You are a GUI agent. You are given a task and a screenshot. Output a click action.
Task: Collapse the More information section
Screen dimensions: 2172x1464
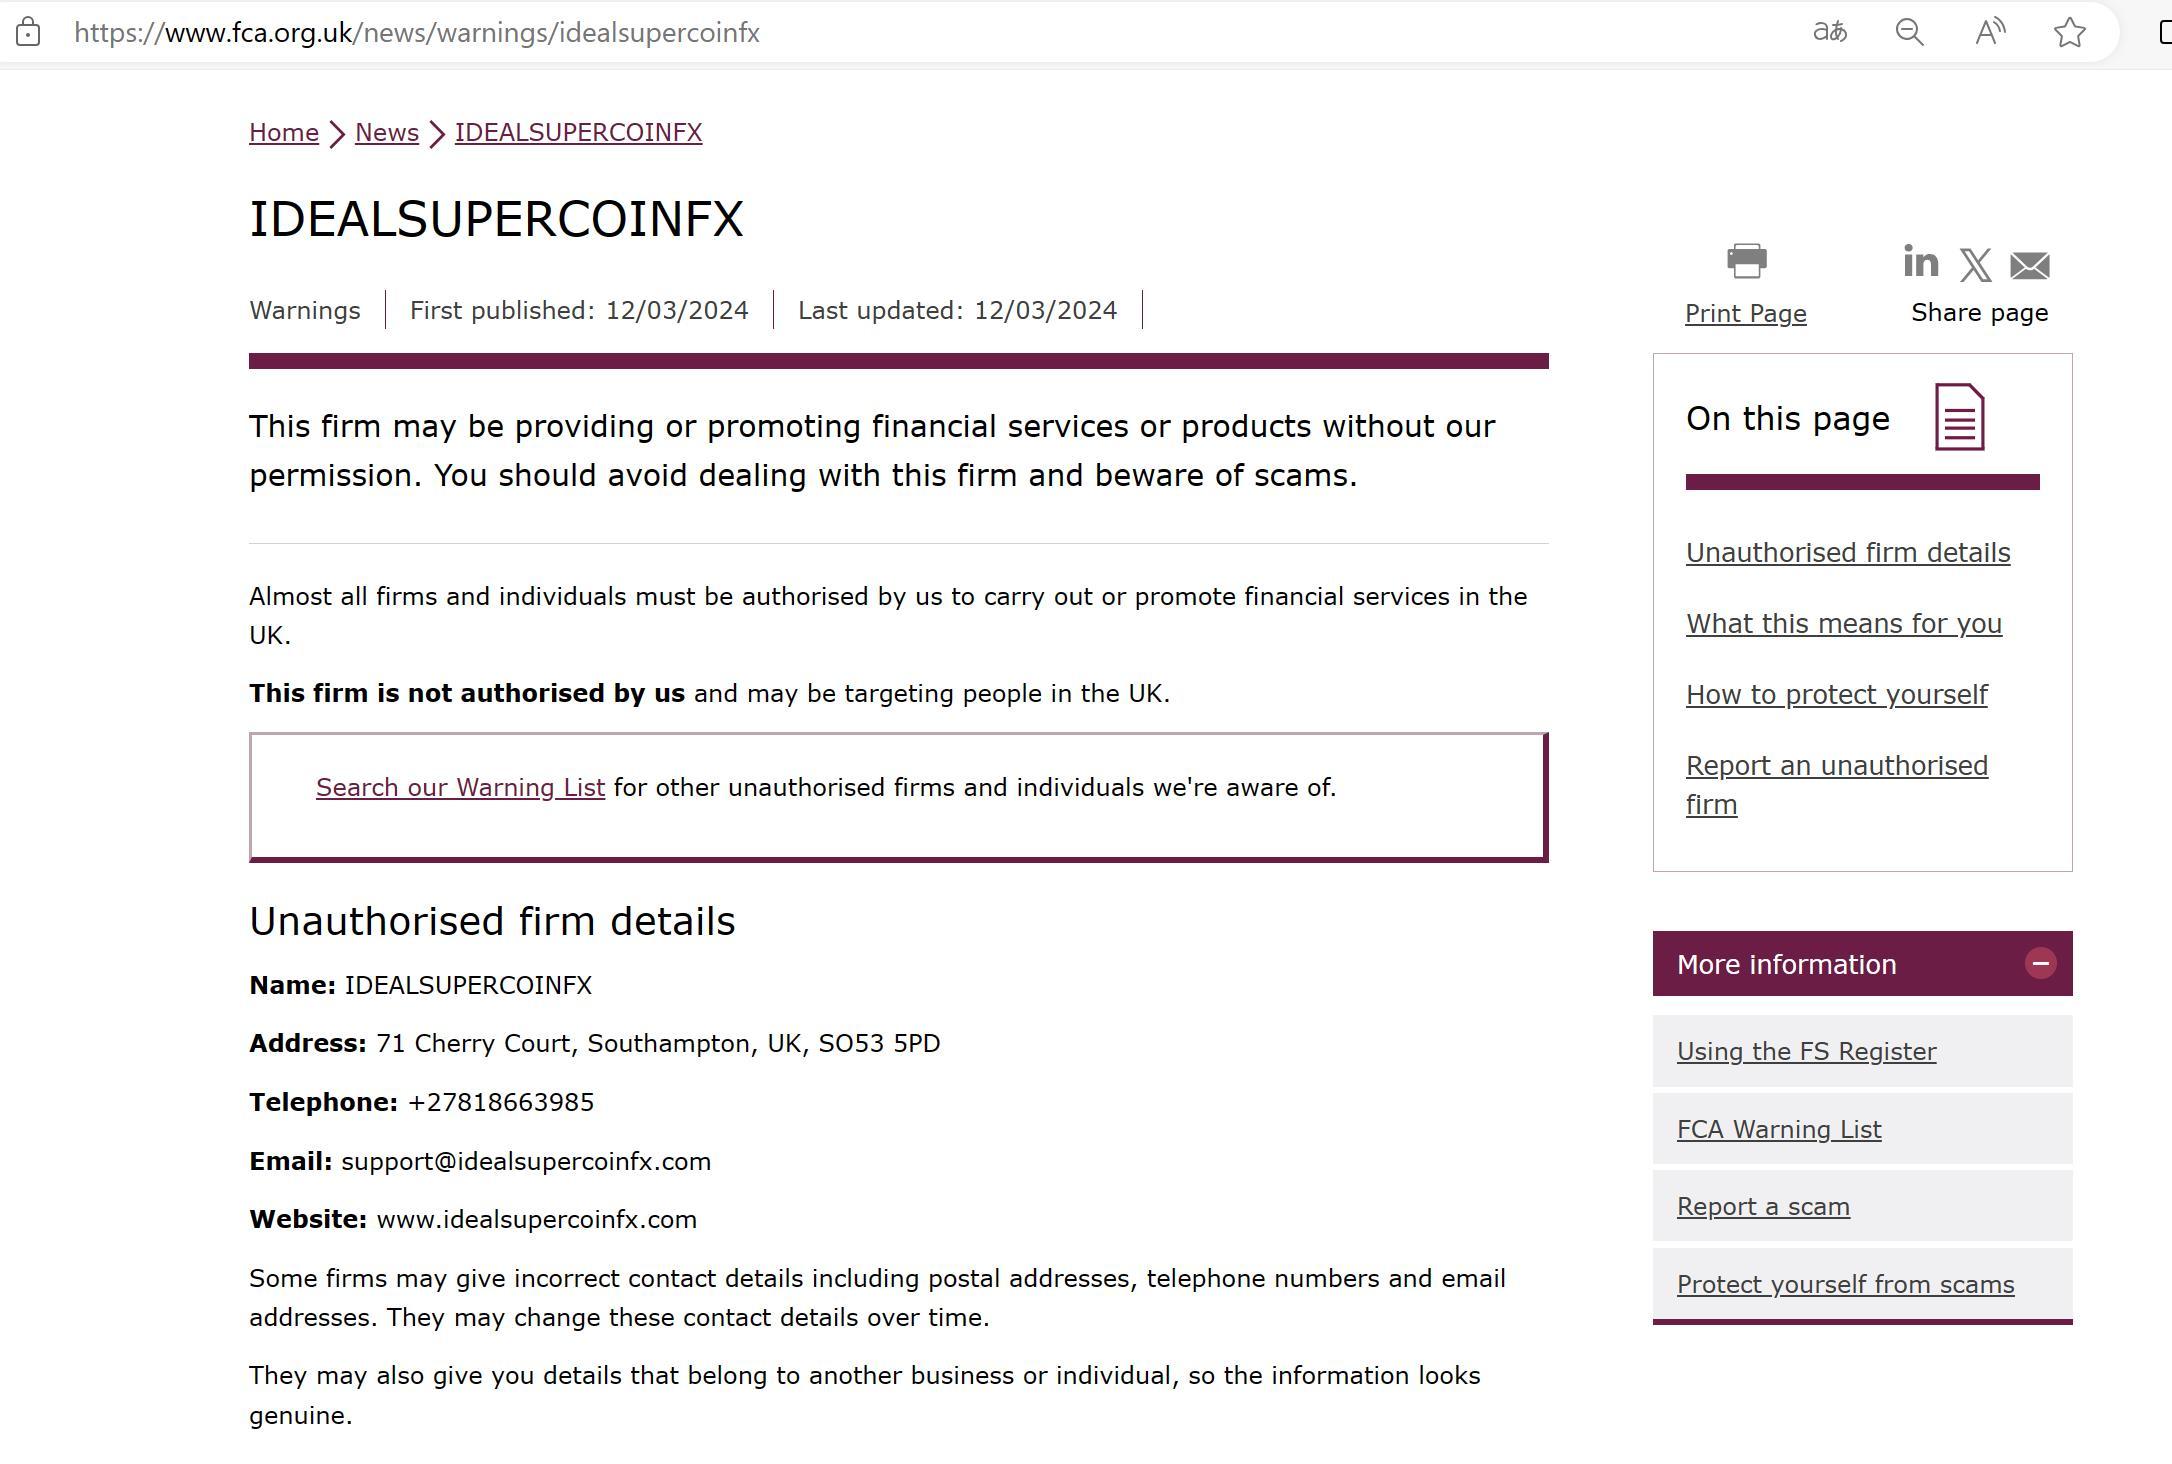[x=2040, y=963]
